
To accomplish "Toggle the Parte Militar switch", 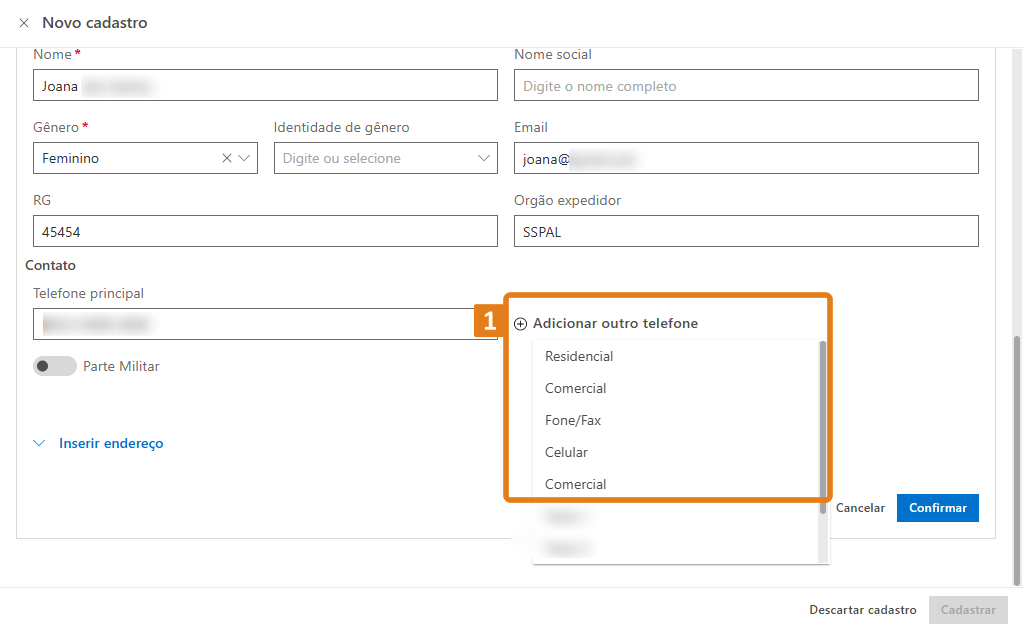I will [54, 366].
